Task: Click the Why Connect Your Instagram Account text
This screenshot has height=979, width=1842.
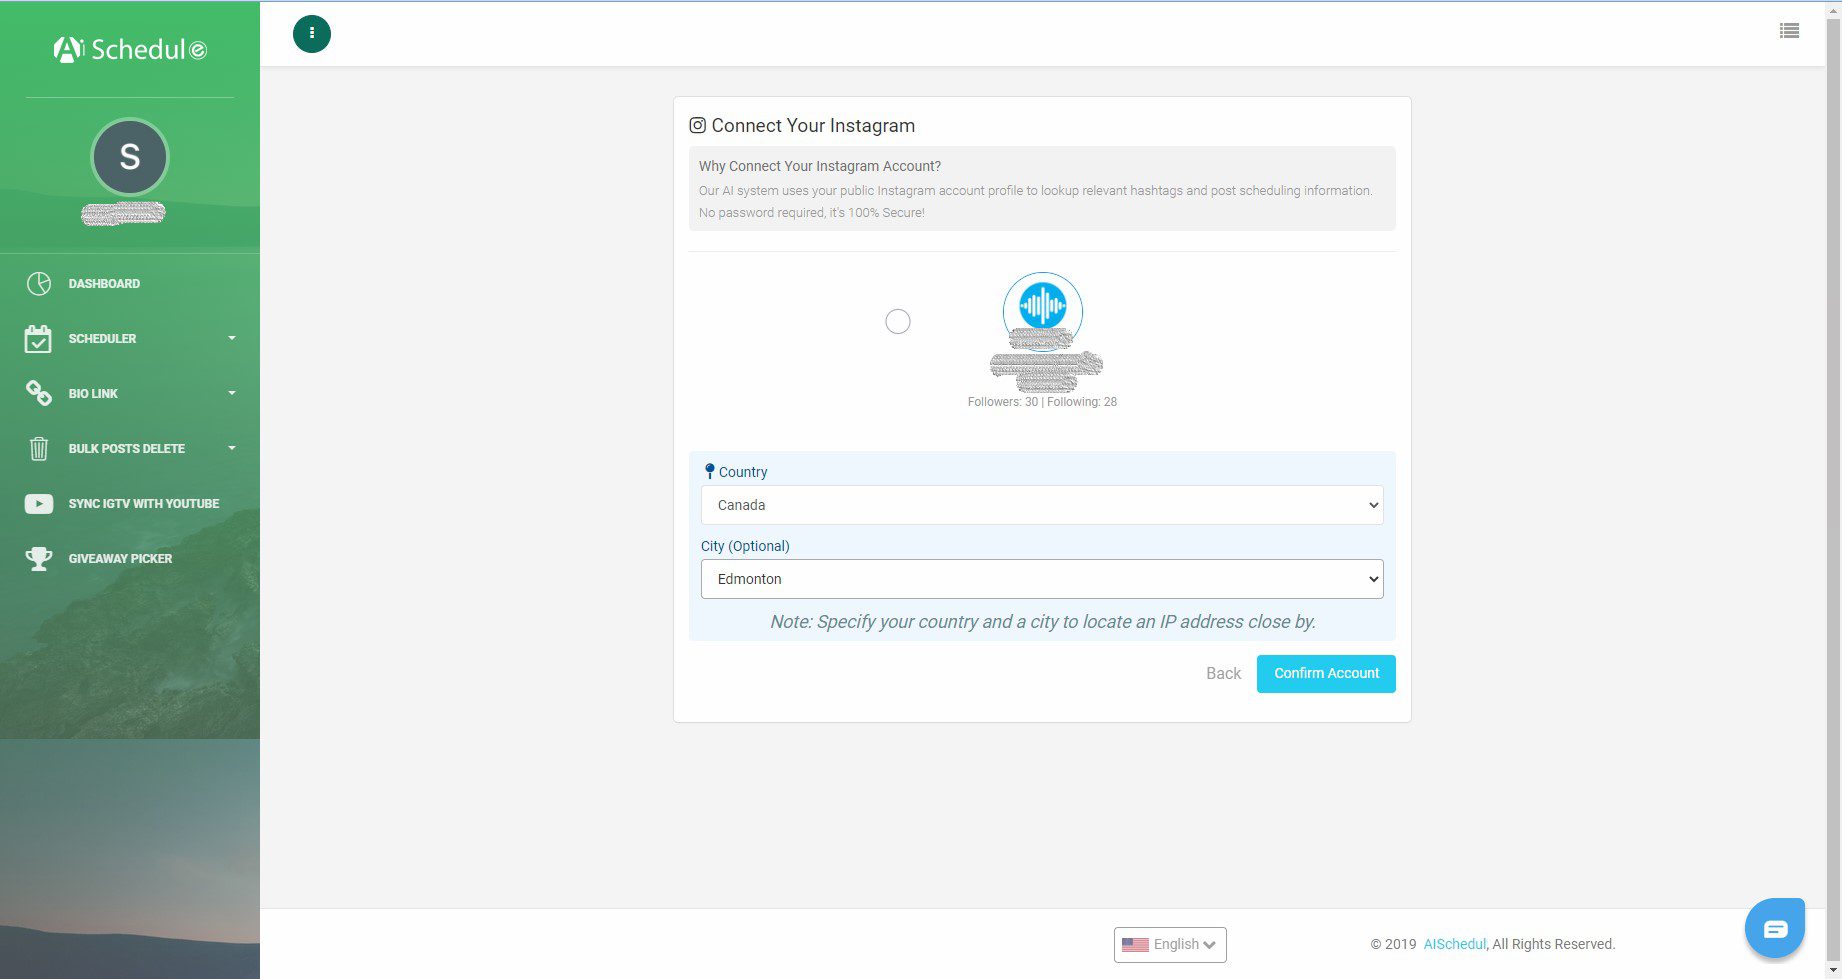Action: [820, 166]
